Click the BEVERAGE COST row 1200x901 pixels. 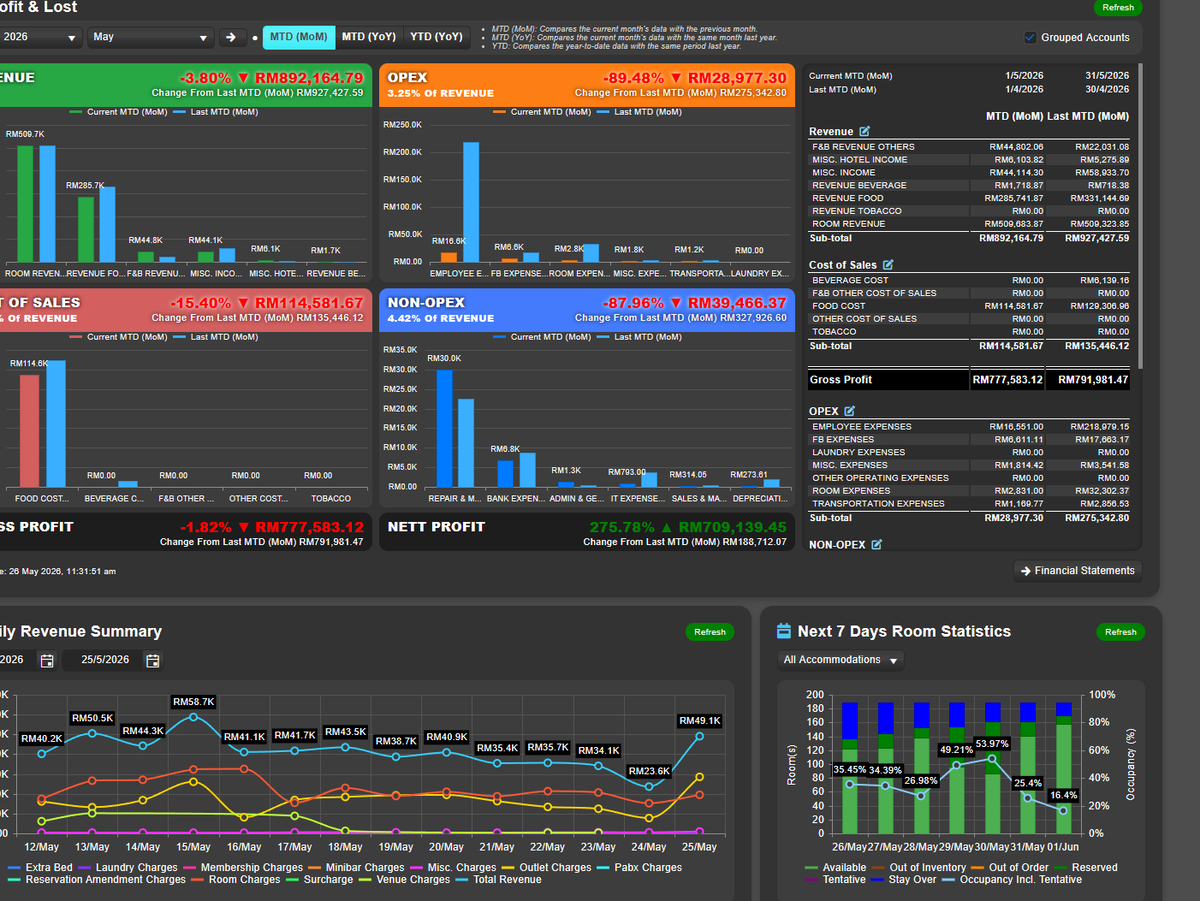tap(970, 280)
